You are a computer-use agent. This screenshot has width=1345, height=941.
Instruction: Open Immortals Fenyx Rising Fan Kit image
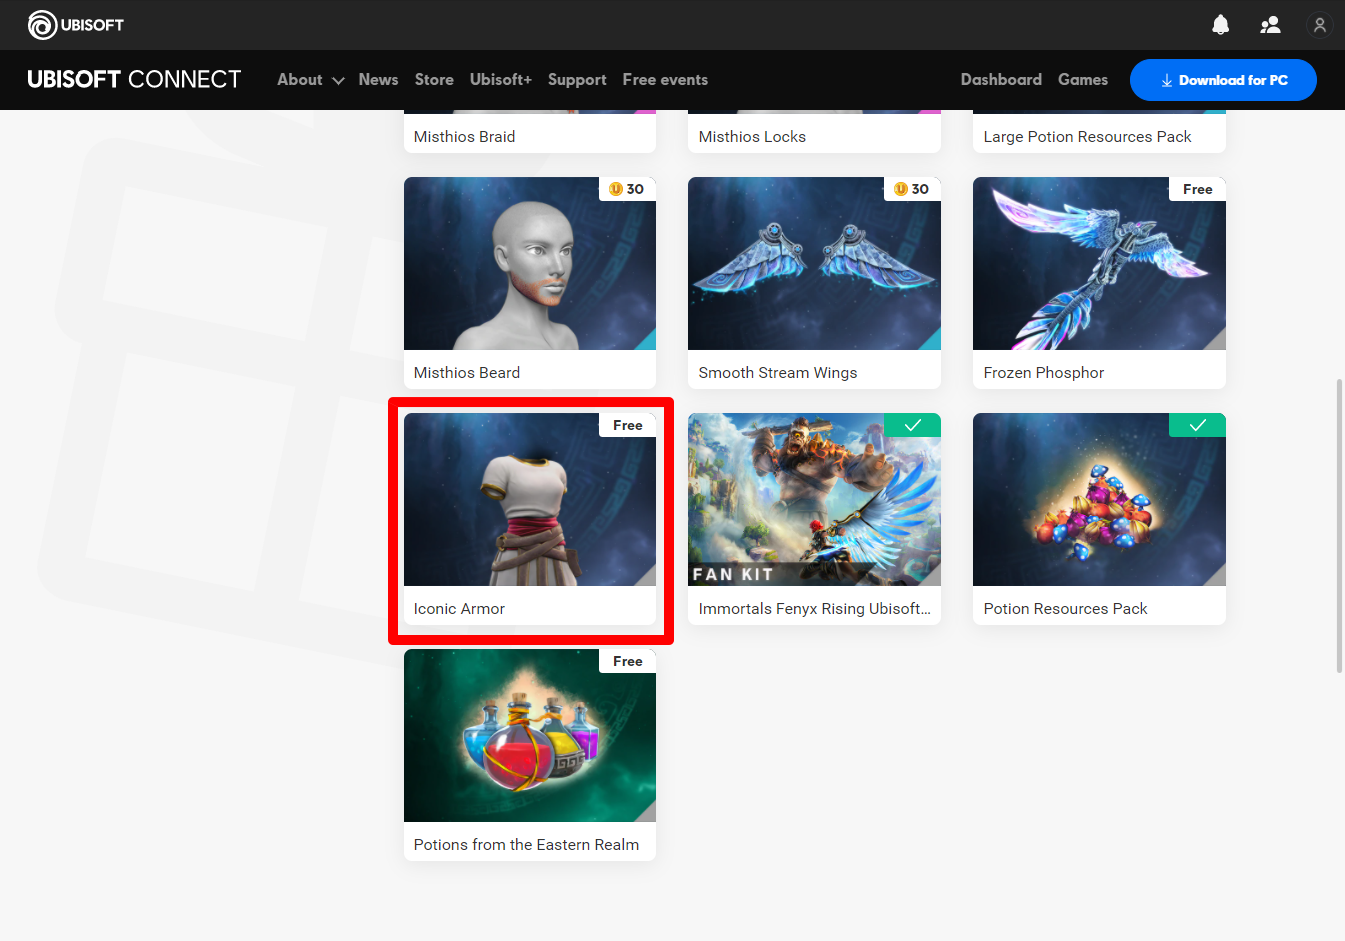814,500
